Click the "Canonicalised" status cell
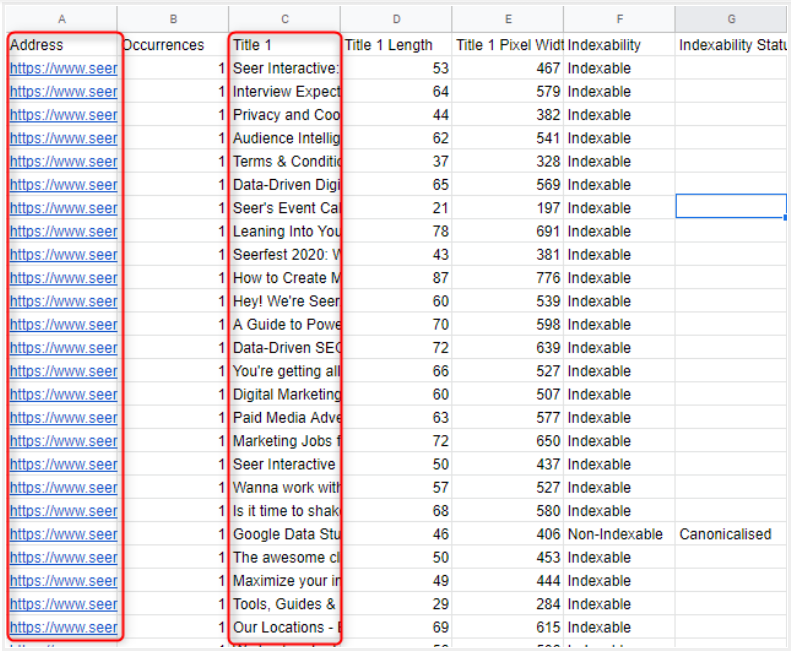This screenshot has height=657, width=791. [725, 534]
